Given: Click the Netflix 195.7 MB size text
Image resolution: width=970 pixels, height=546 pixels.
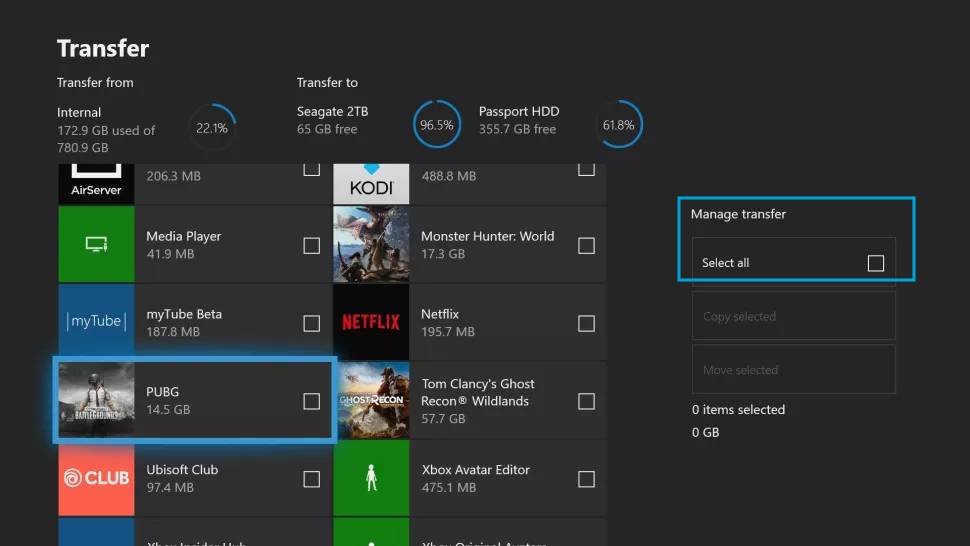Looking at the screenshot, I should pyautogui.click(x=448, y=331).
